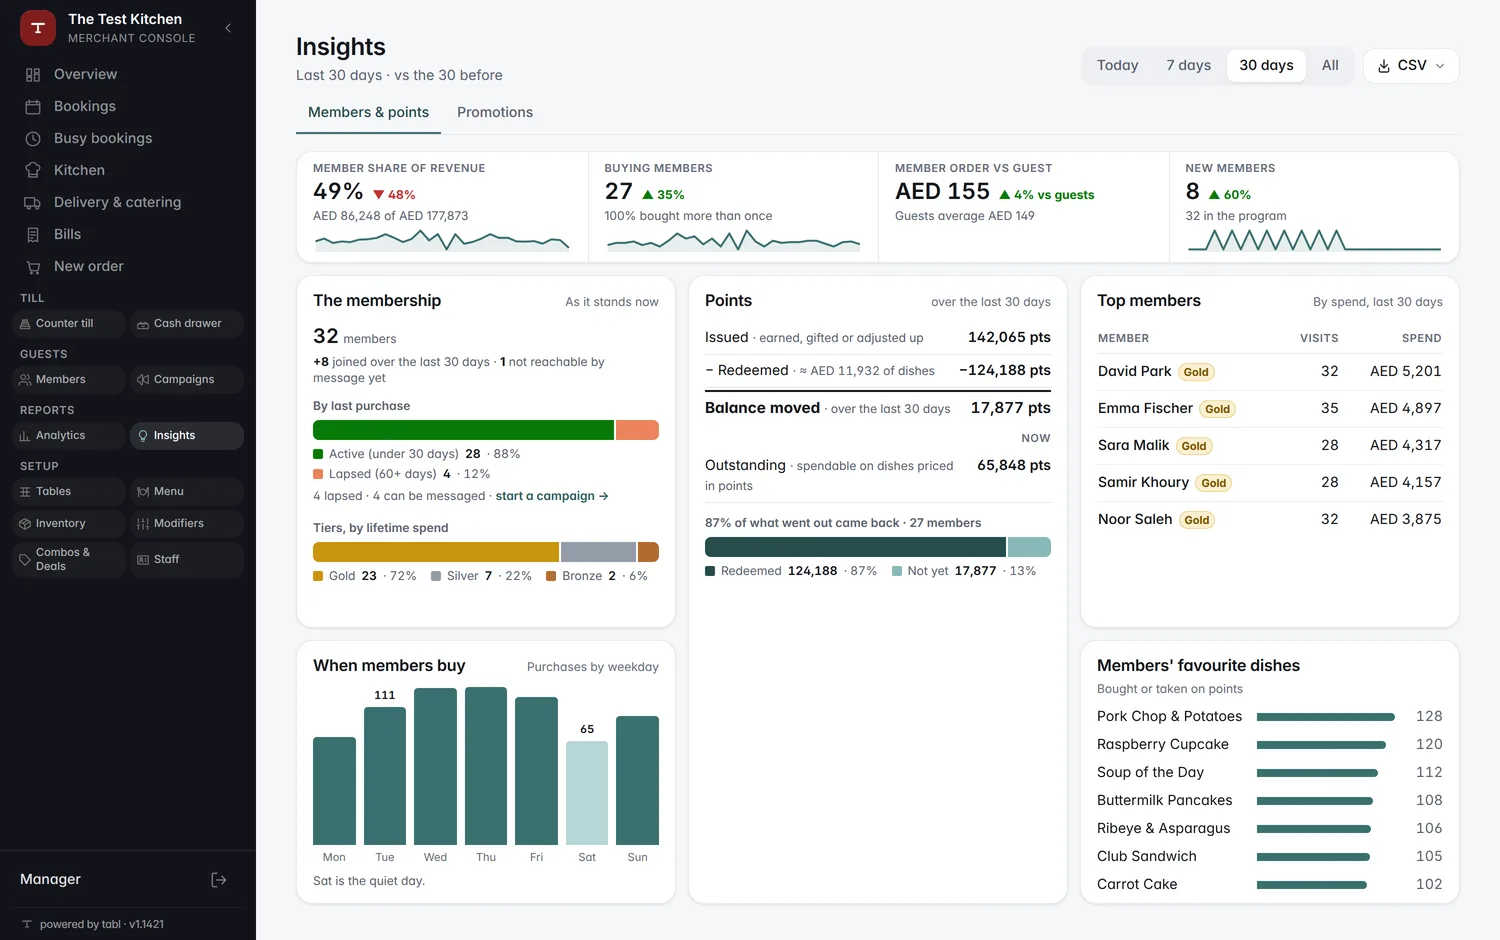Click the Gold badge beside Noor Saleh
This screenshot has width=1500, height=940.
tap(1197, 520)
